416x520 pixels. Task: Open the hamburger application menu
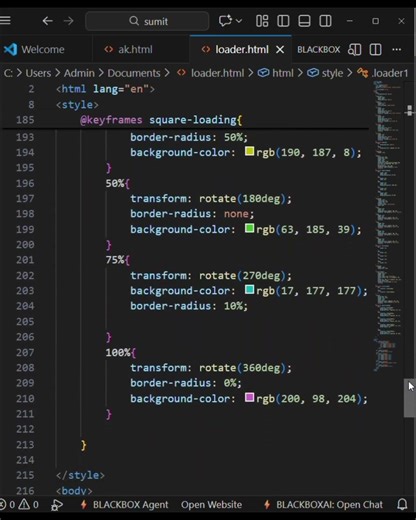point(5,21)
